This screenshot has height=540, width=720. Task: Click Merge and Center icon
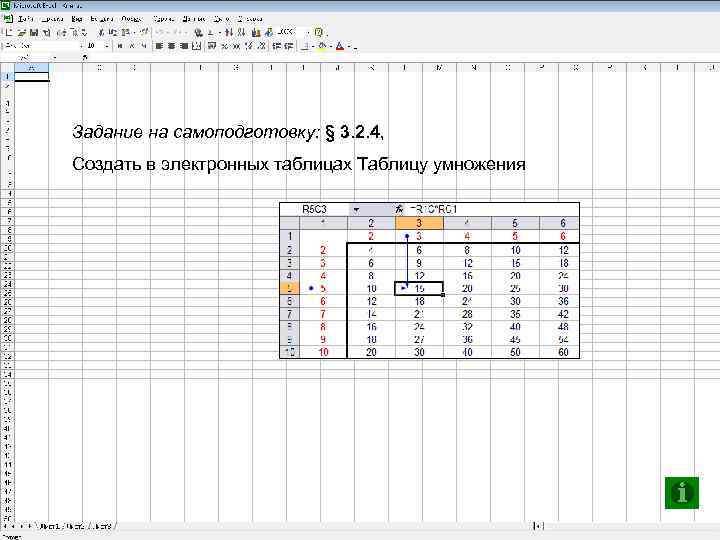click(196, 46)
